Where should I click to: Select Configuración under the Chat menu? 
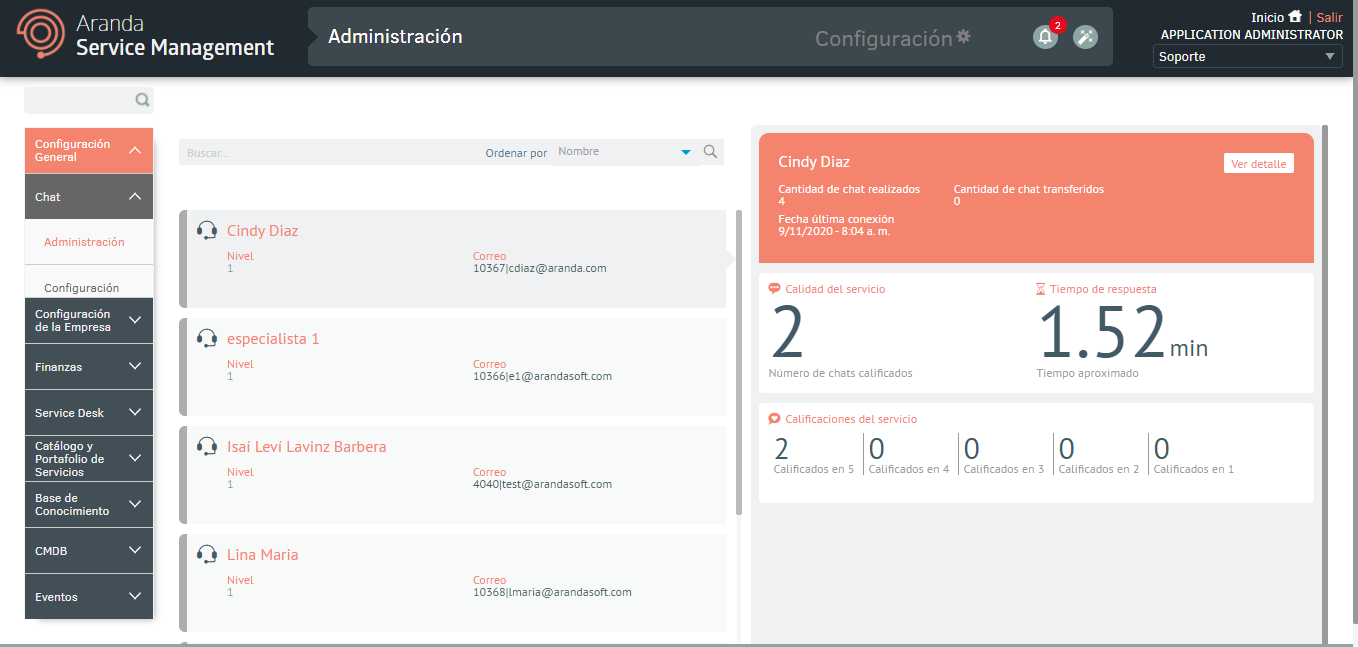[82, 288]
